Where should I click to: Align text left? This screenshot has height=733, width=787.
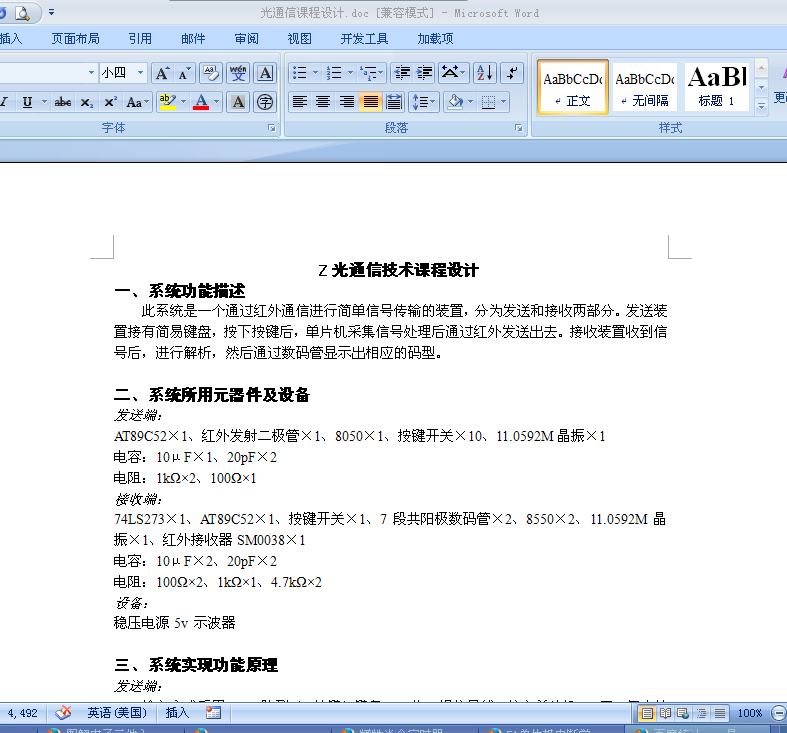(x=300, y=102)
